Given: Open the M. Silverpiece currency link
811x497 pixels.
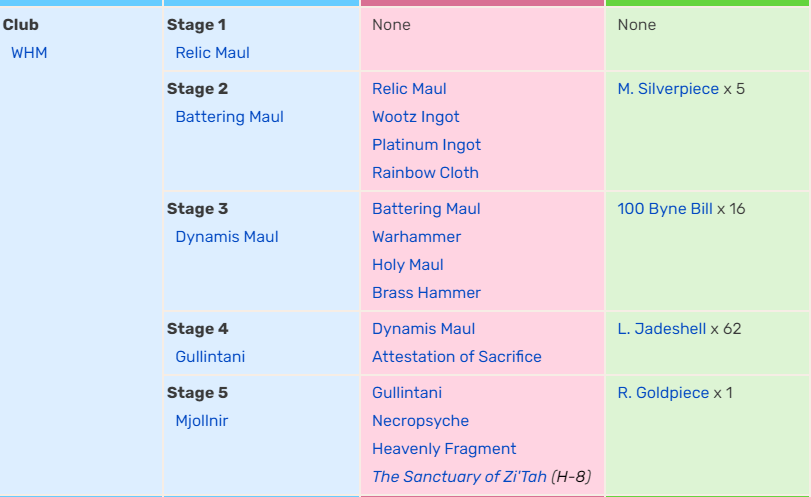Looking at the screenshot, I should point(668,89).
